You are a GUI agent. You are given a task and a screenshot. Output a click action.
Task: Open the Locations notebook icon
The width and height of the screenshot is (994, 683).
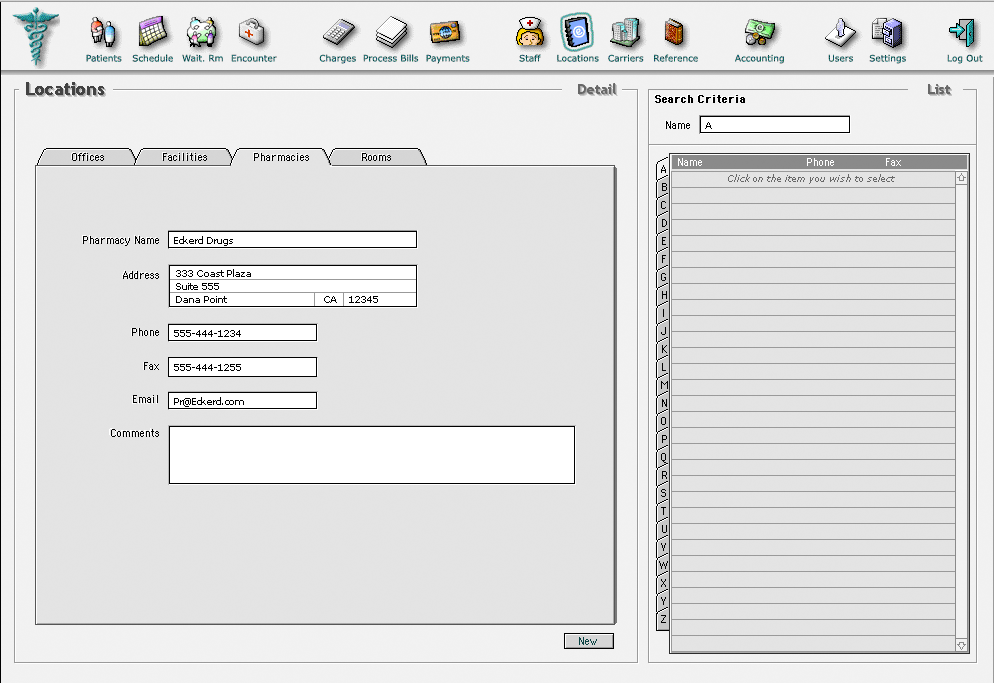tap(577, 32)
